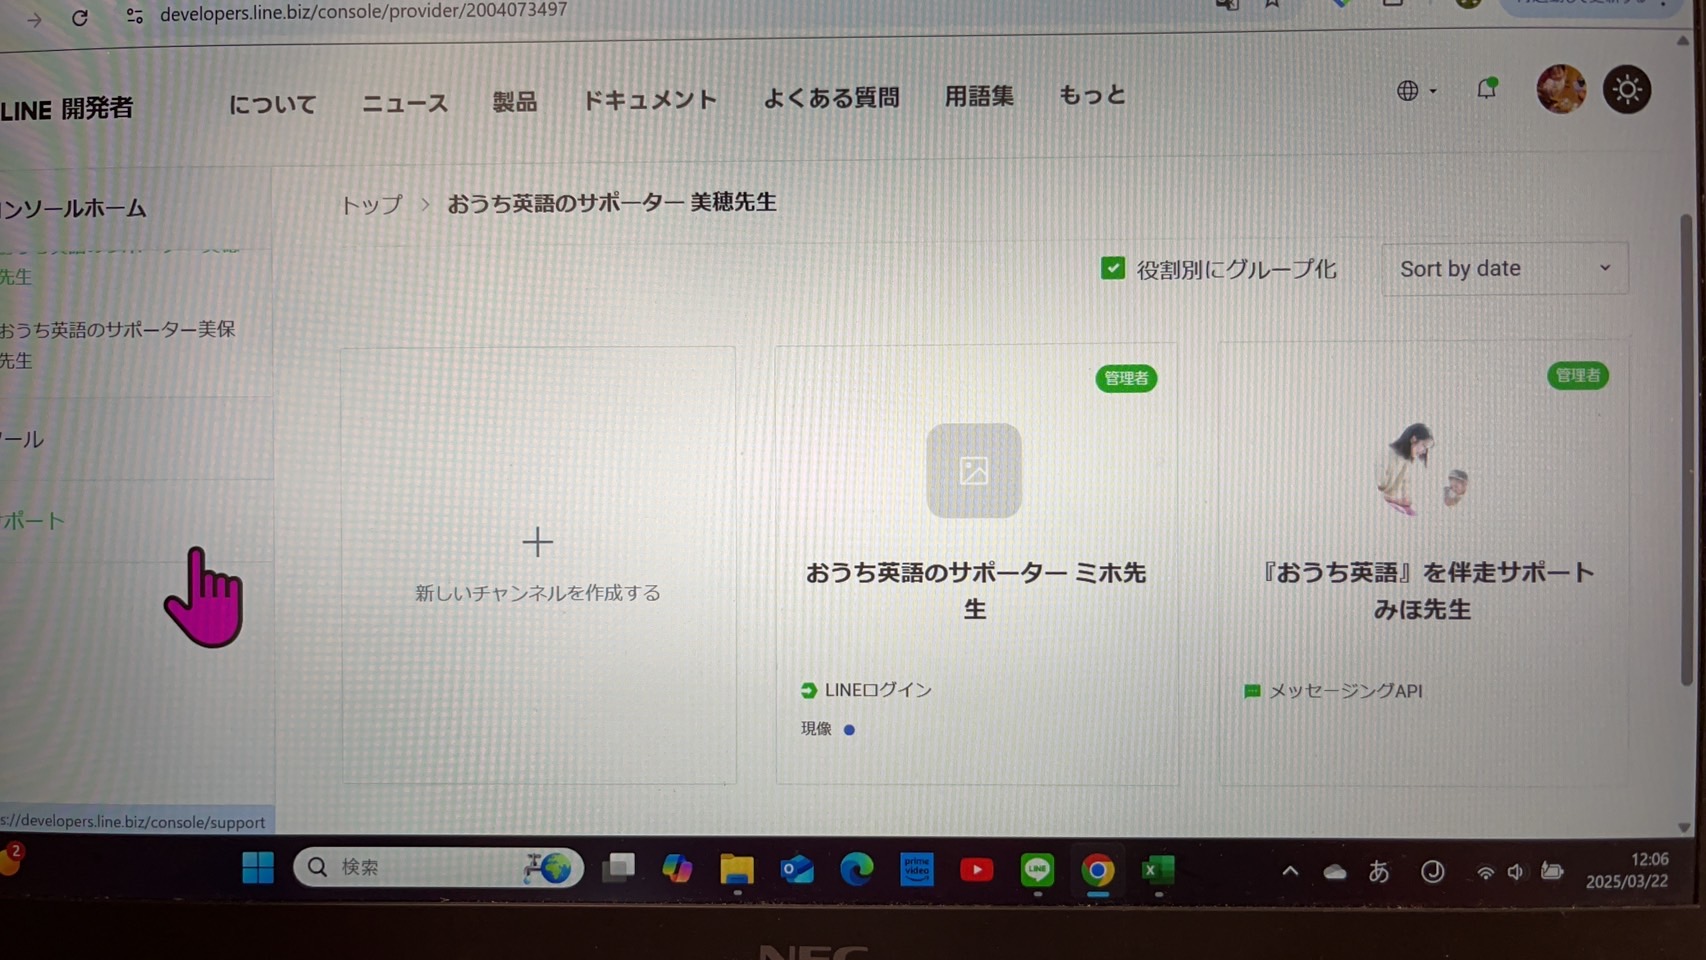Click 管理者 badge on ミホ先生 card

pyautogui.click(x=1126, y=378)
